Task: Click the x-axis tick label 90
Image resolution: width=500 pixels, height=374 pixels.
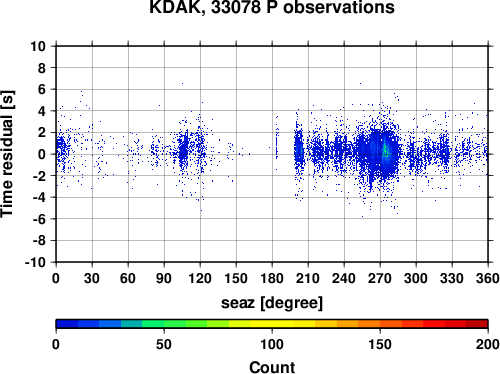Action: pos(164,278)
